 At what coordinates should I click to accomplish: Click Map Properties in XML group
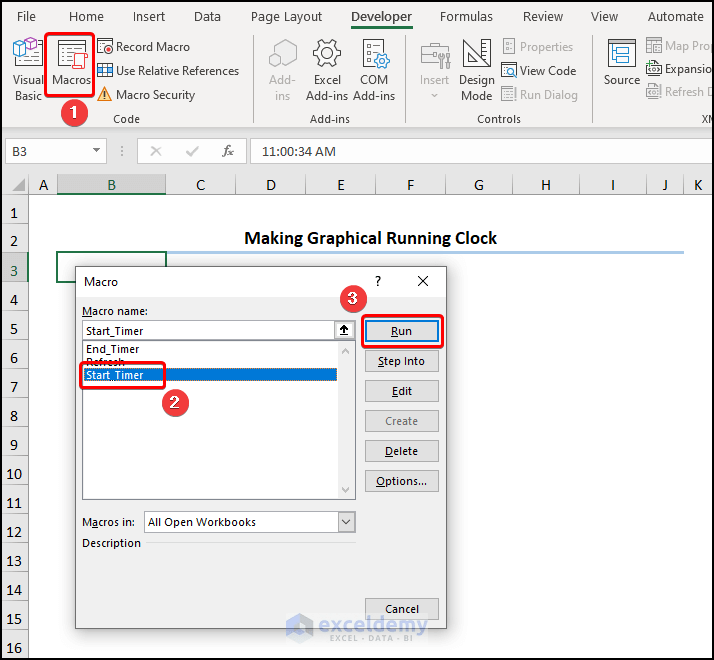pos(678,46)
